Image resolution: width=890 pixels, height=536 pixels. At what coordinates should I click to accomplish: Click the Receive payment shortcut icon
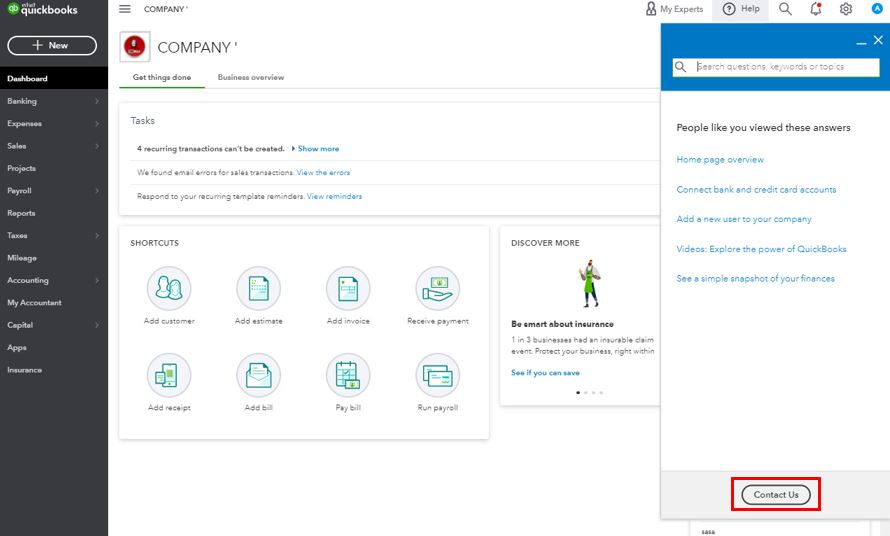pos(438,288)
